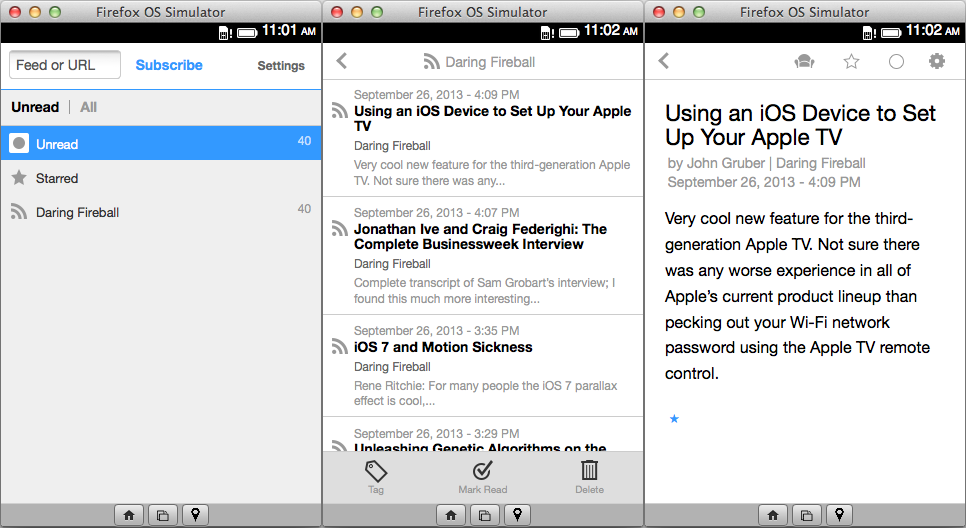Click the geolocation pin icon in right simulator
The width and height of the screenshot is (966, 528).
point(839,515)
